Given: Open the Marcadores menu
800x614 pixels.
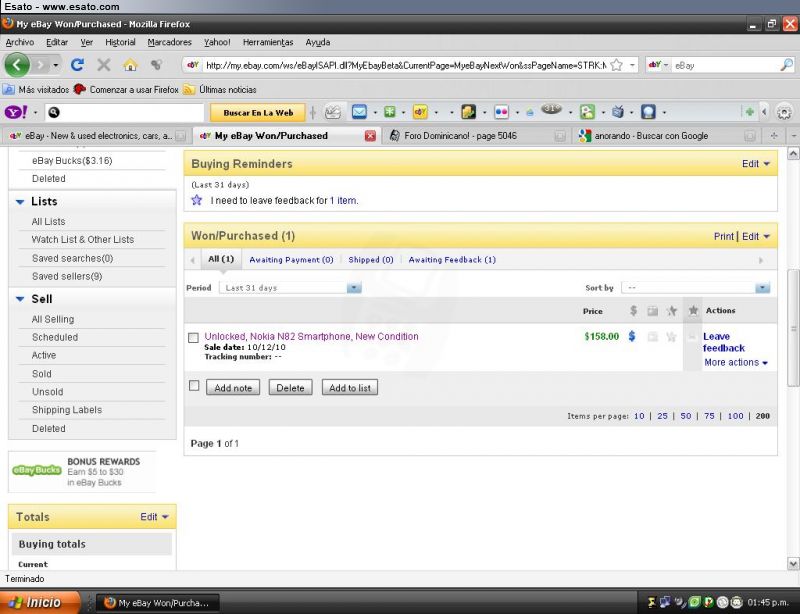Looking at the screenshot, I should (169, 42).
